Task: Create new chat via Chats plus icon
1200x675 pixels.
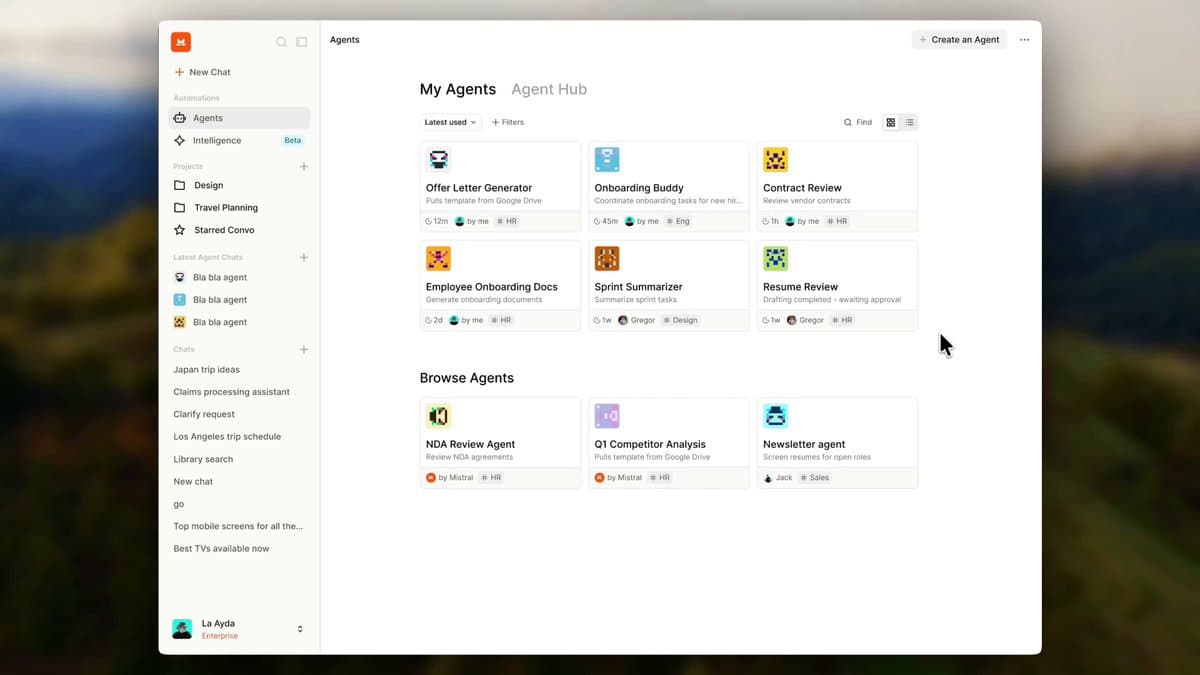Action: click(x=304, y=349)
